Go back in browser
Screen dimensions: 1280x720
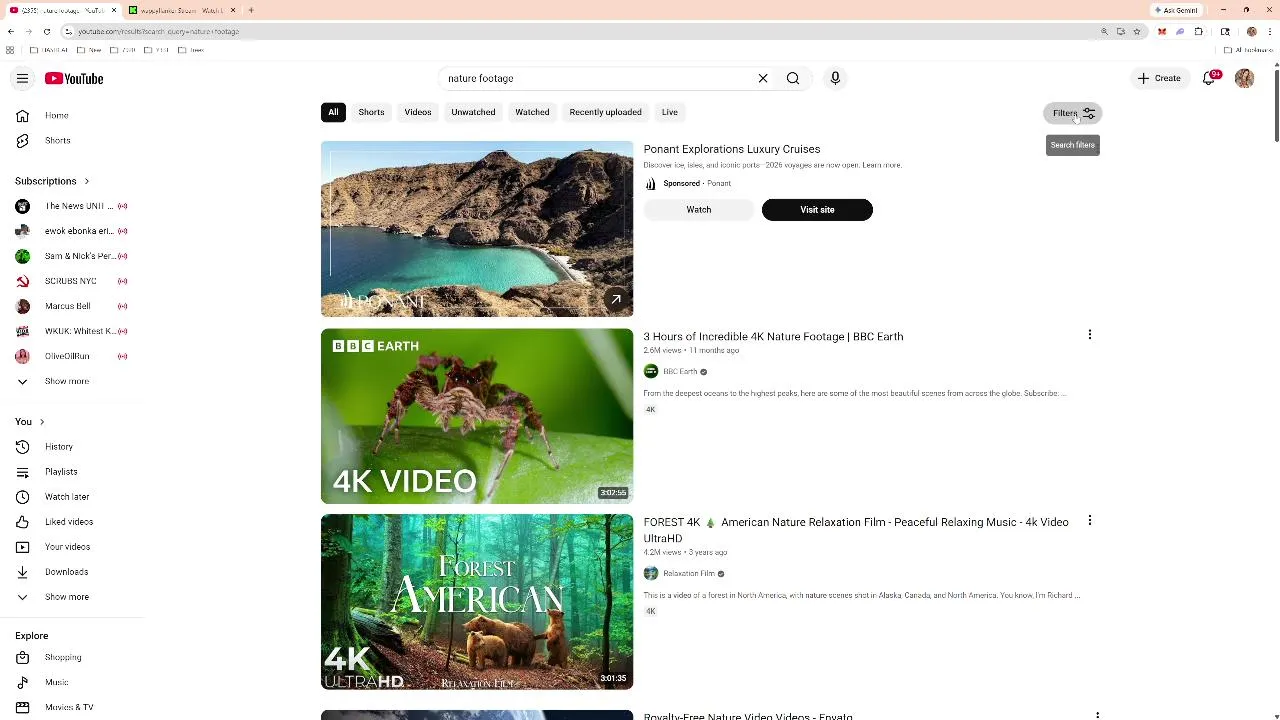(x=11, y=31)
